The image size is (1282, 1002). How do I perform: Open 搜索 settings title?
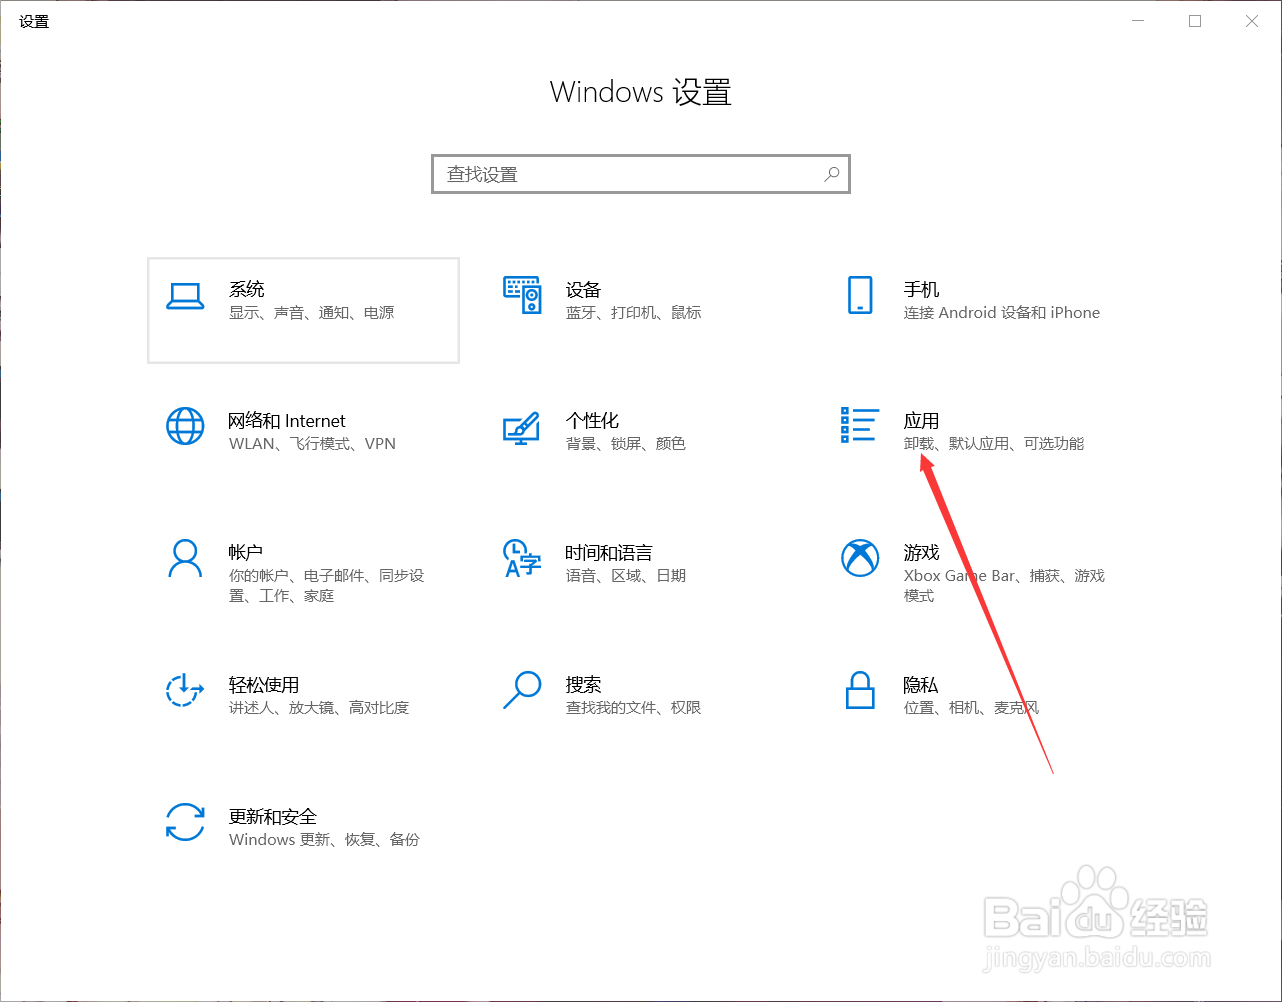583,685
